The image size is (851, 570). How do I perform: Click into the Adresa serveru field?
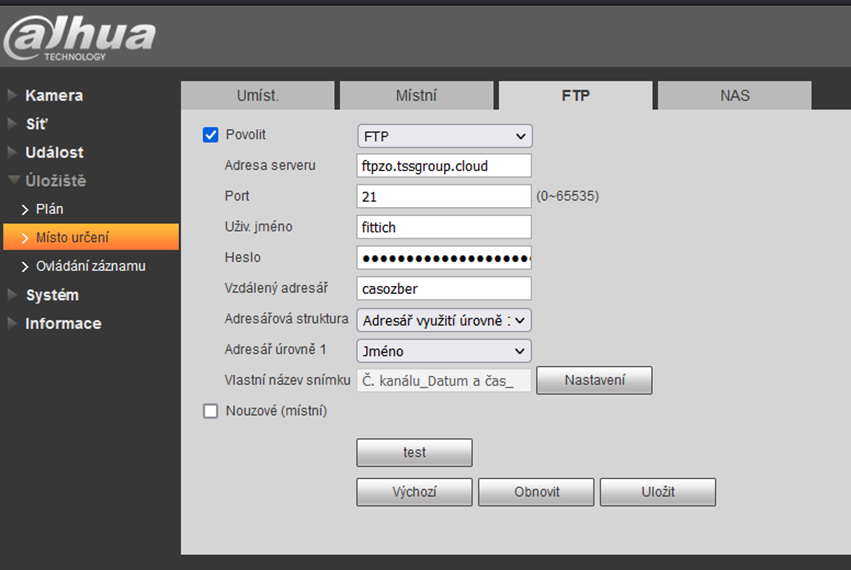coord(444,165)
